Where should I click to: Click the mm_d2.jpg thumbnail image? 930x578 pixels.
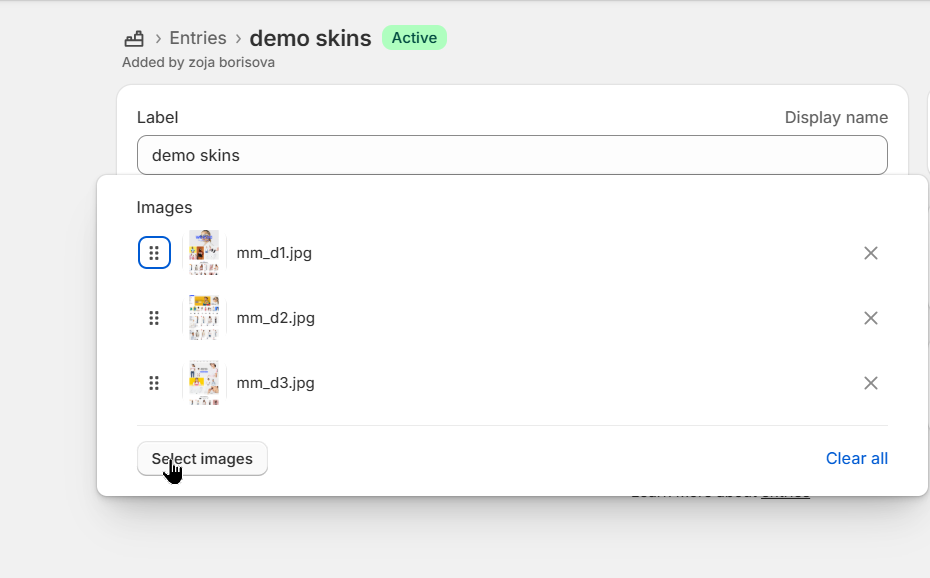point(204,318)
